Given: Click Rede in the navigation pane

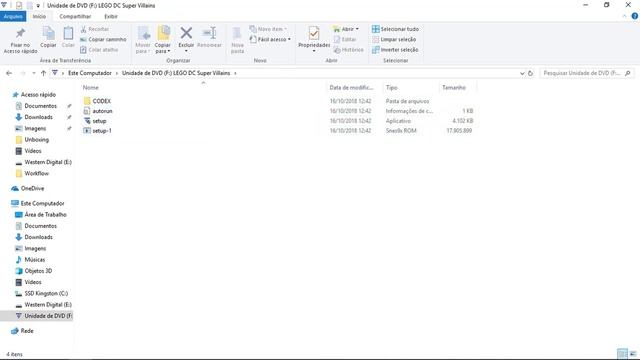Looking at the screenshot, I should (27, 331).
